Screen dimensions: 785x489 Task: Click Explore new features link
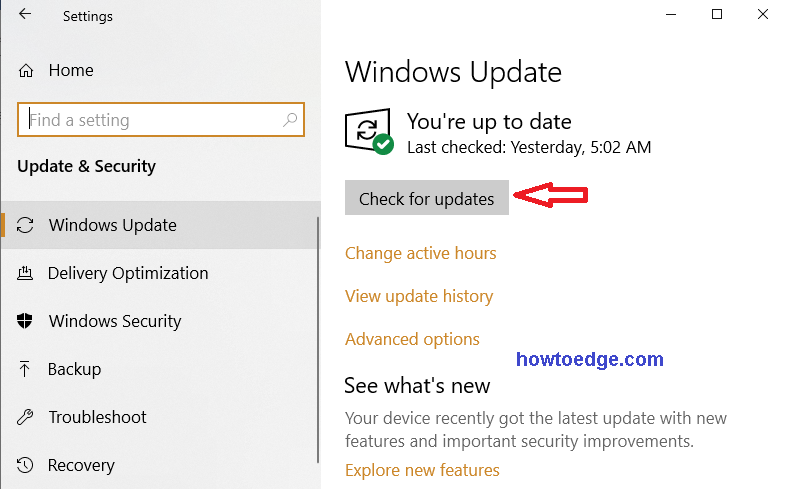pos(422,470)
